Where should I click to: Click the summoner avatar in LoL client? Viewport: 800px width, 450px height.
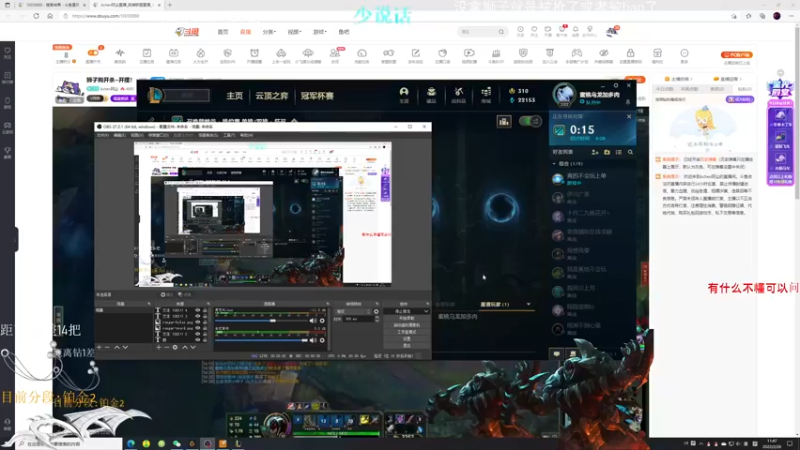(564, 94)
